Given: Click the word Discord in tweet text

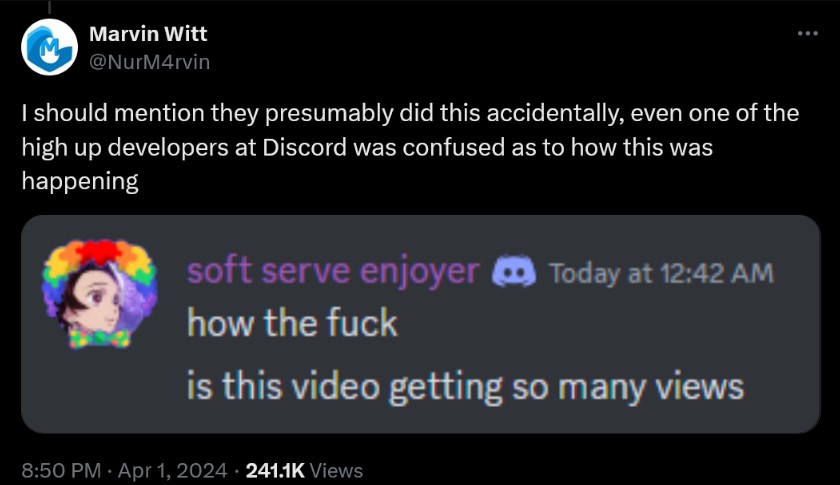Looking at the screenshot, I should 305,147.
